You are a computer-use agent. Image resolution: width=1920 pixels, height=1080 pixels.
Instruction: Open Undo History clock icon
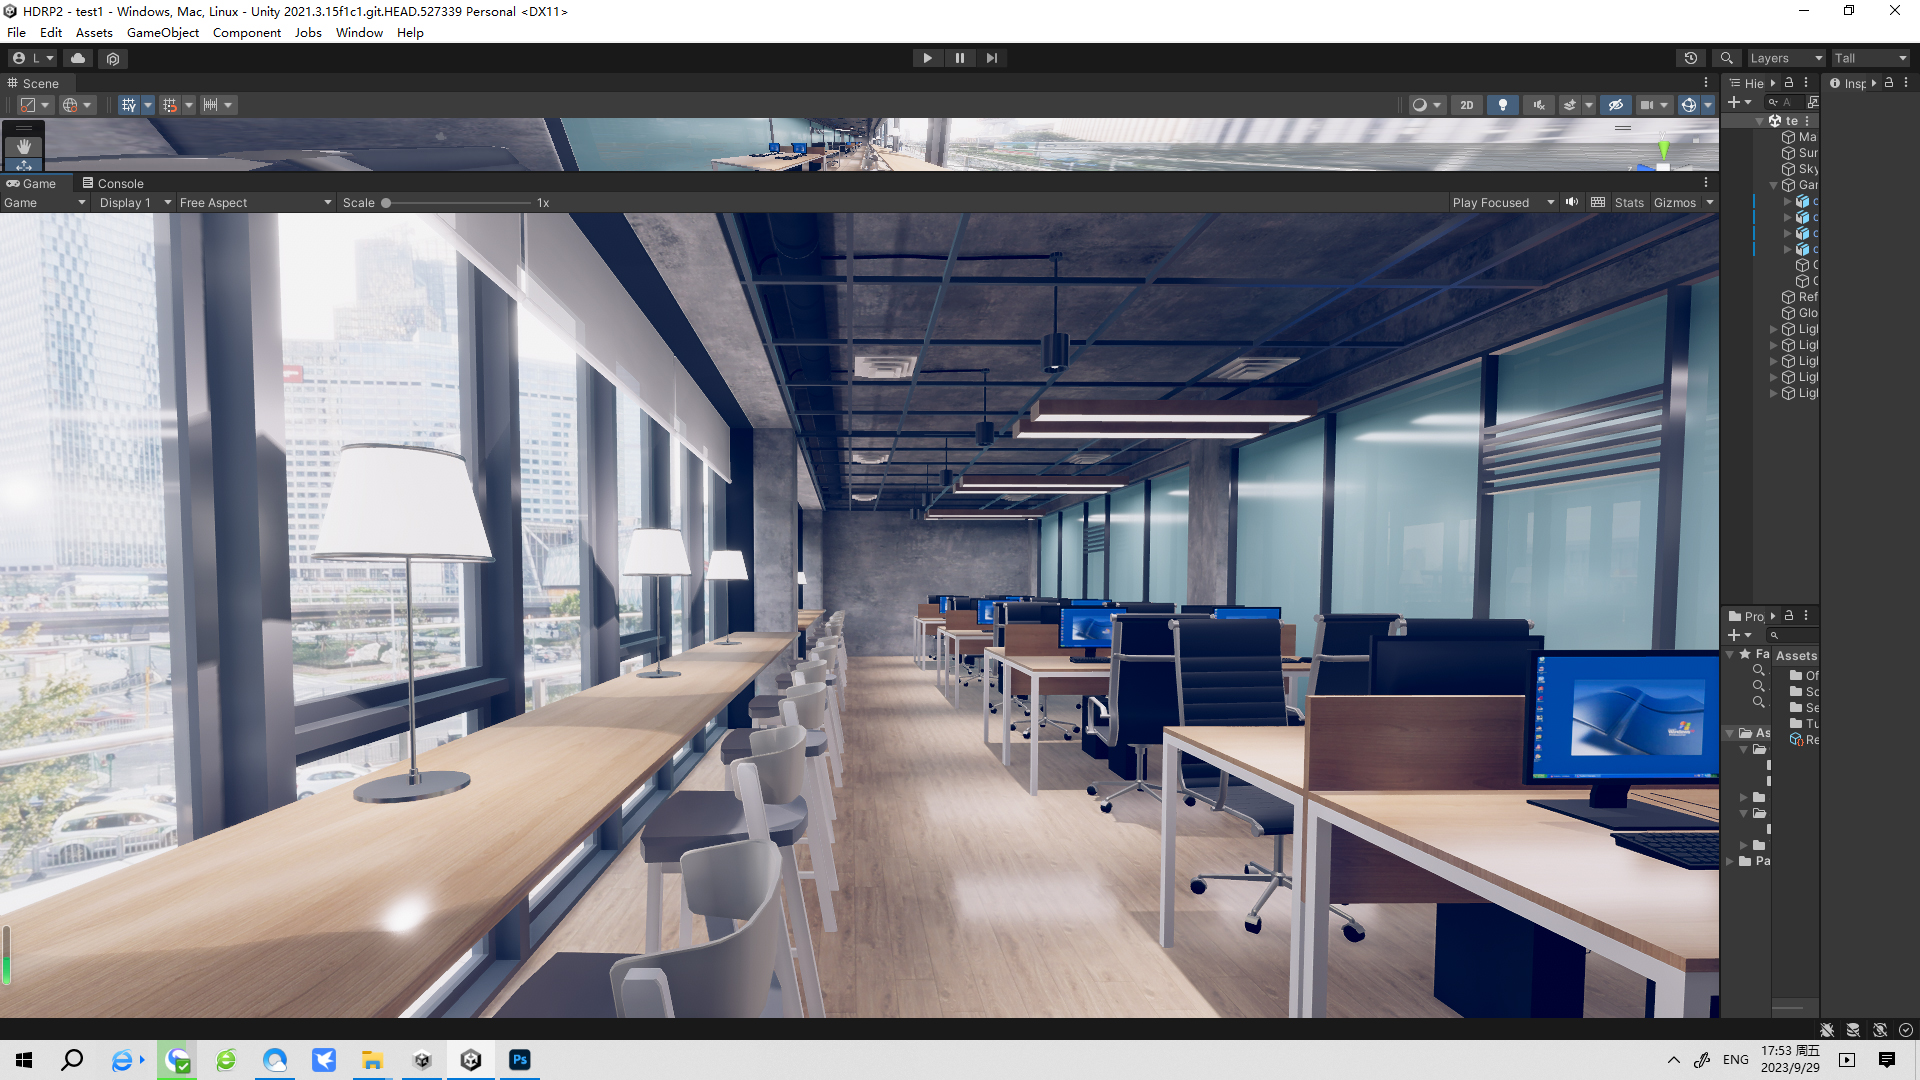[x=1690, y=58]
